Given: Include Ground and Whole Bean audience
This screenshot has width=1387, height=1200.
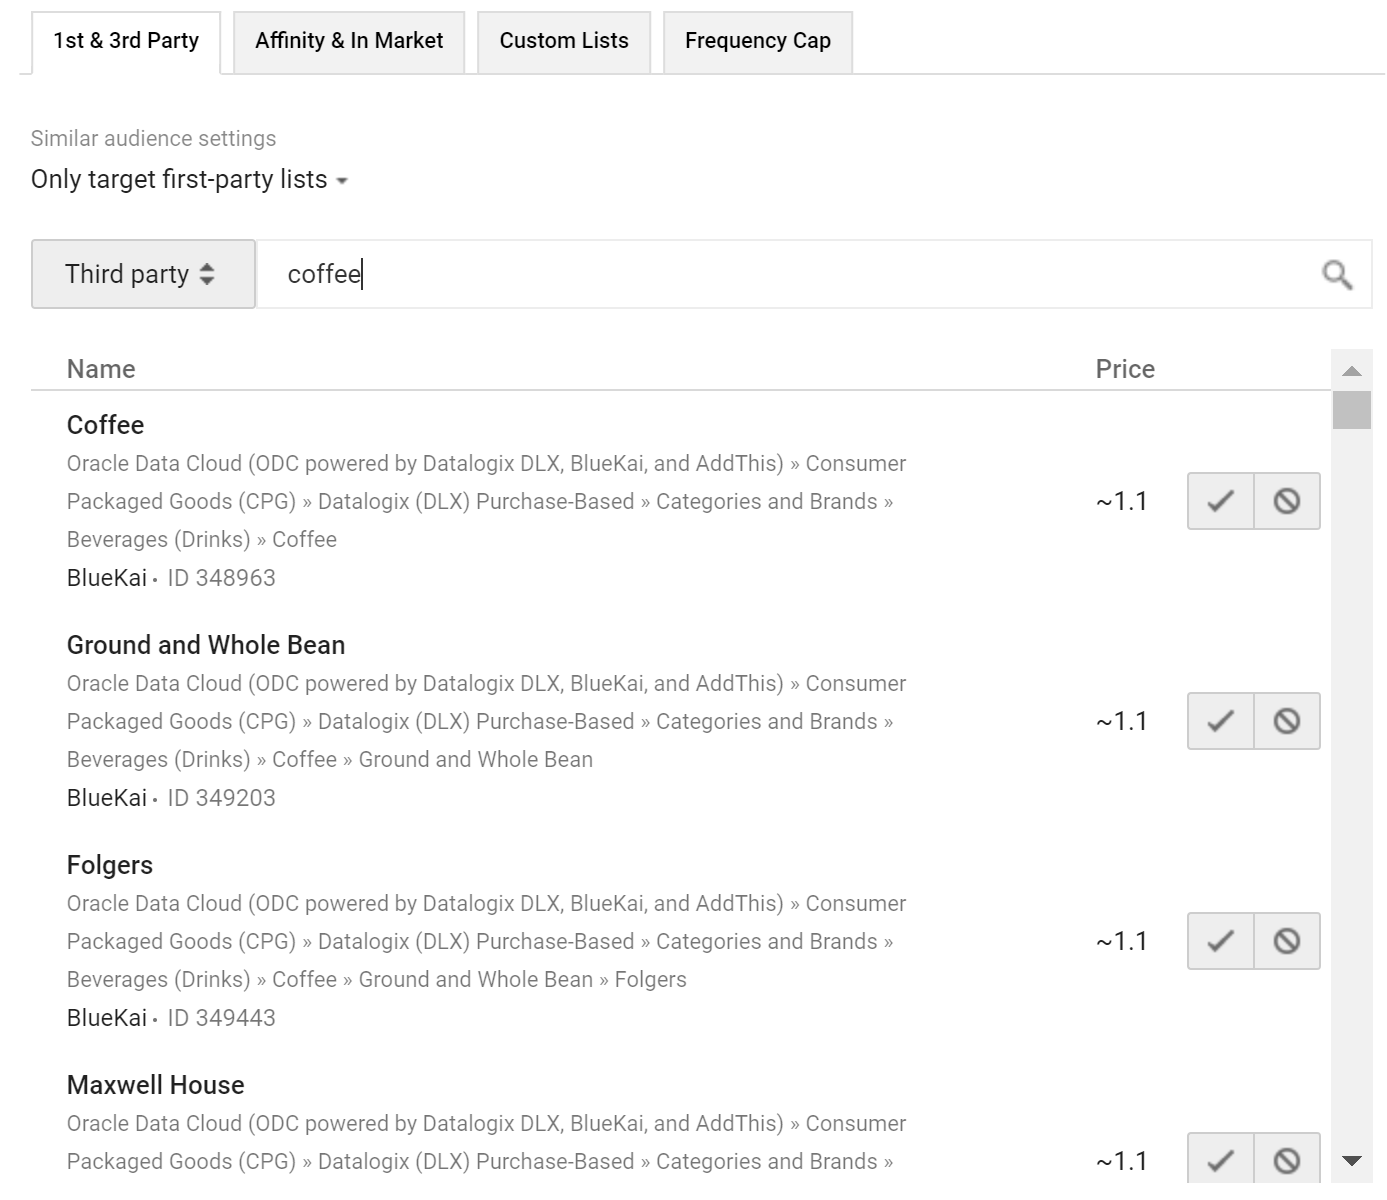Looking at the screenshot, I should tap(1220, 721).
